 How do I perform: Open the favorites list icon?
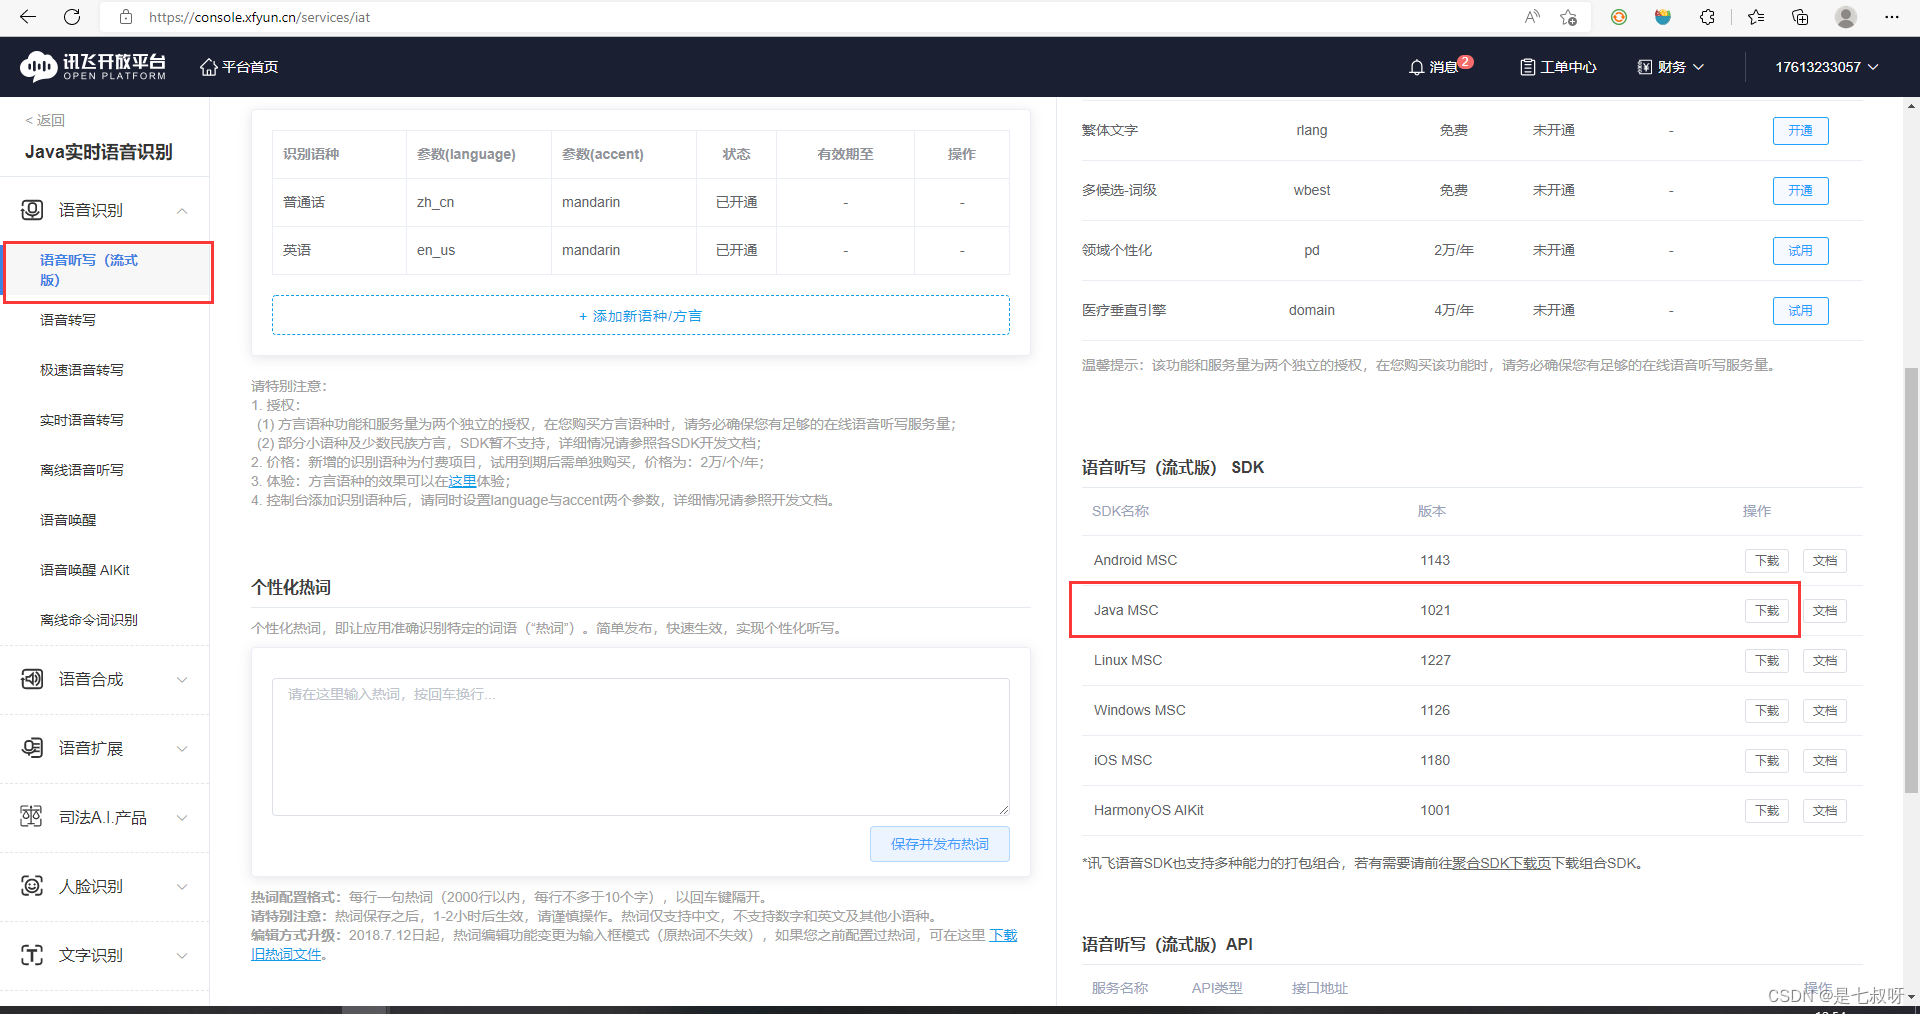pos(1756,17)
